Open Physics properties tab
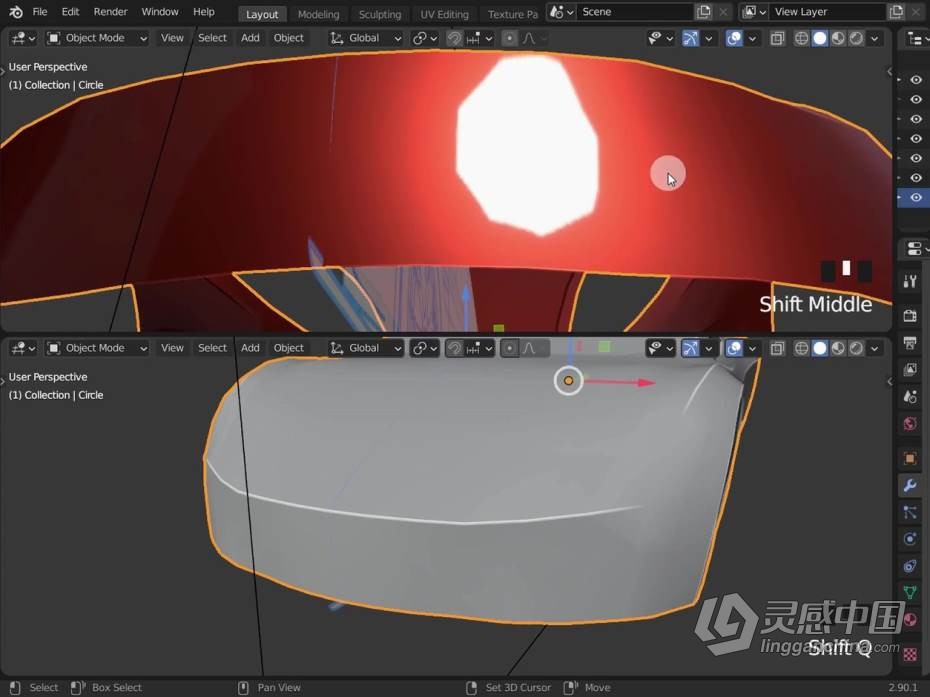Image resolution: width=930 pixels, height=697 pixels. pyautogui.click(x=910, y=539)
